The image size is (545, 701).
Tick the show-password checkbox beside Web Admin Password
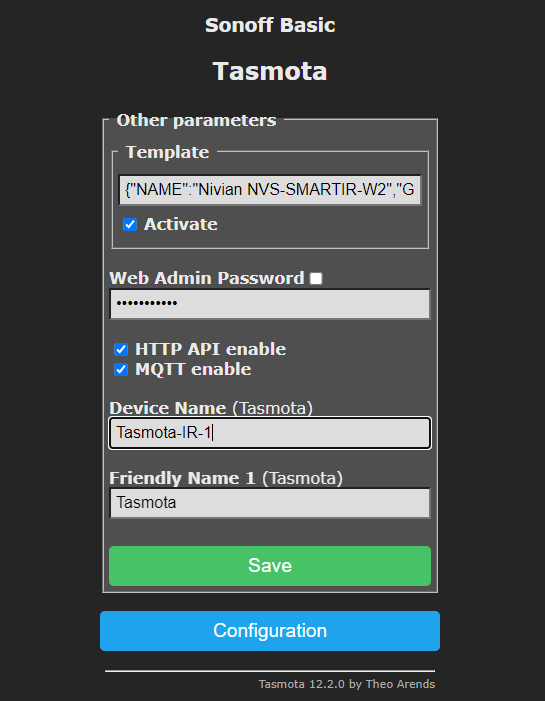tap(316, 279)
